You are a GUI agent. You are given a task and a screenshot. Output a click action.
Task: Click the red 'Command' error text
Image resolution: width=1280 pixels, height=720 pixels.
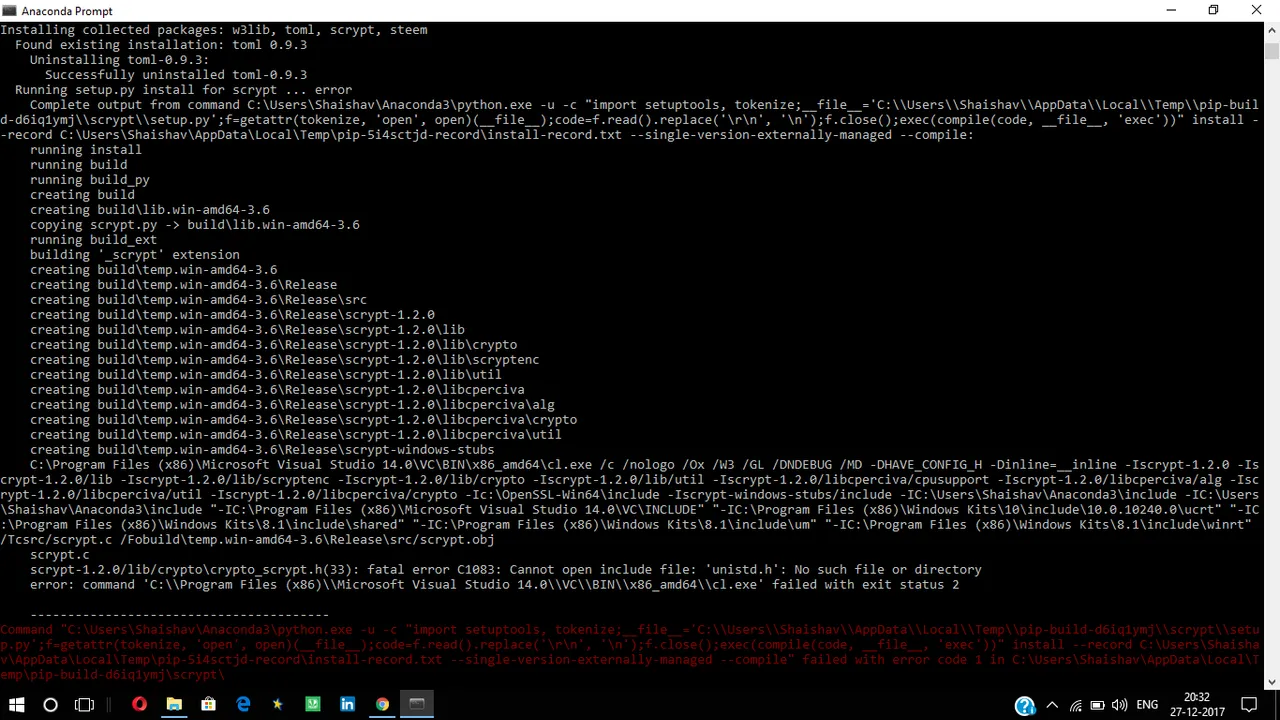tap(630, 652)
